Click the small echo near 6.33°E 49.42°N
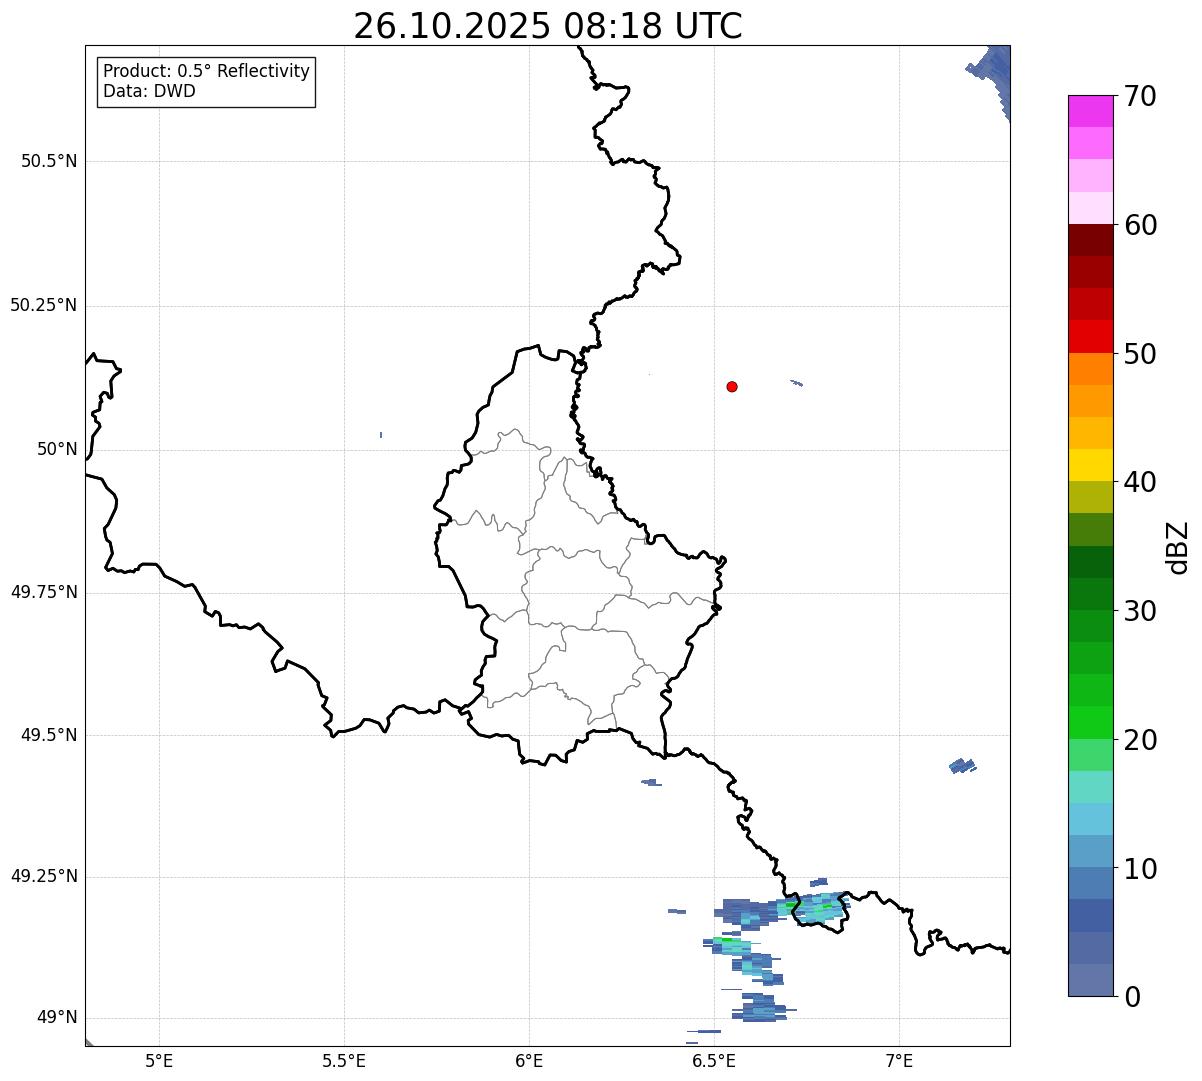Viewport: 1202px width, 1081px height. point(651,782)
